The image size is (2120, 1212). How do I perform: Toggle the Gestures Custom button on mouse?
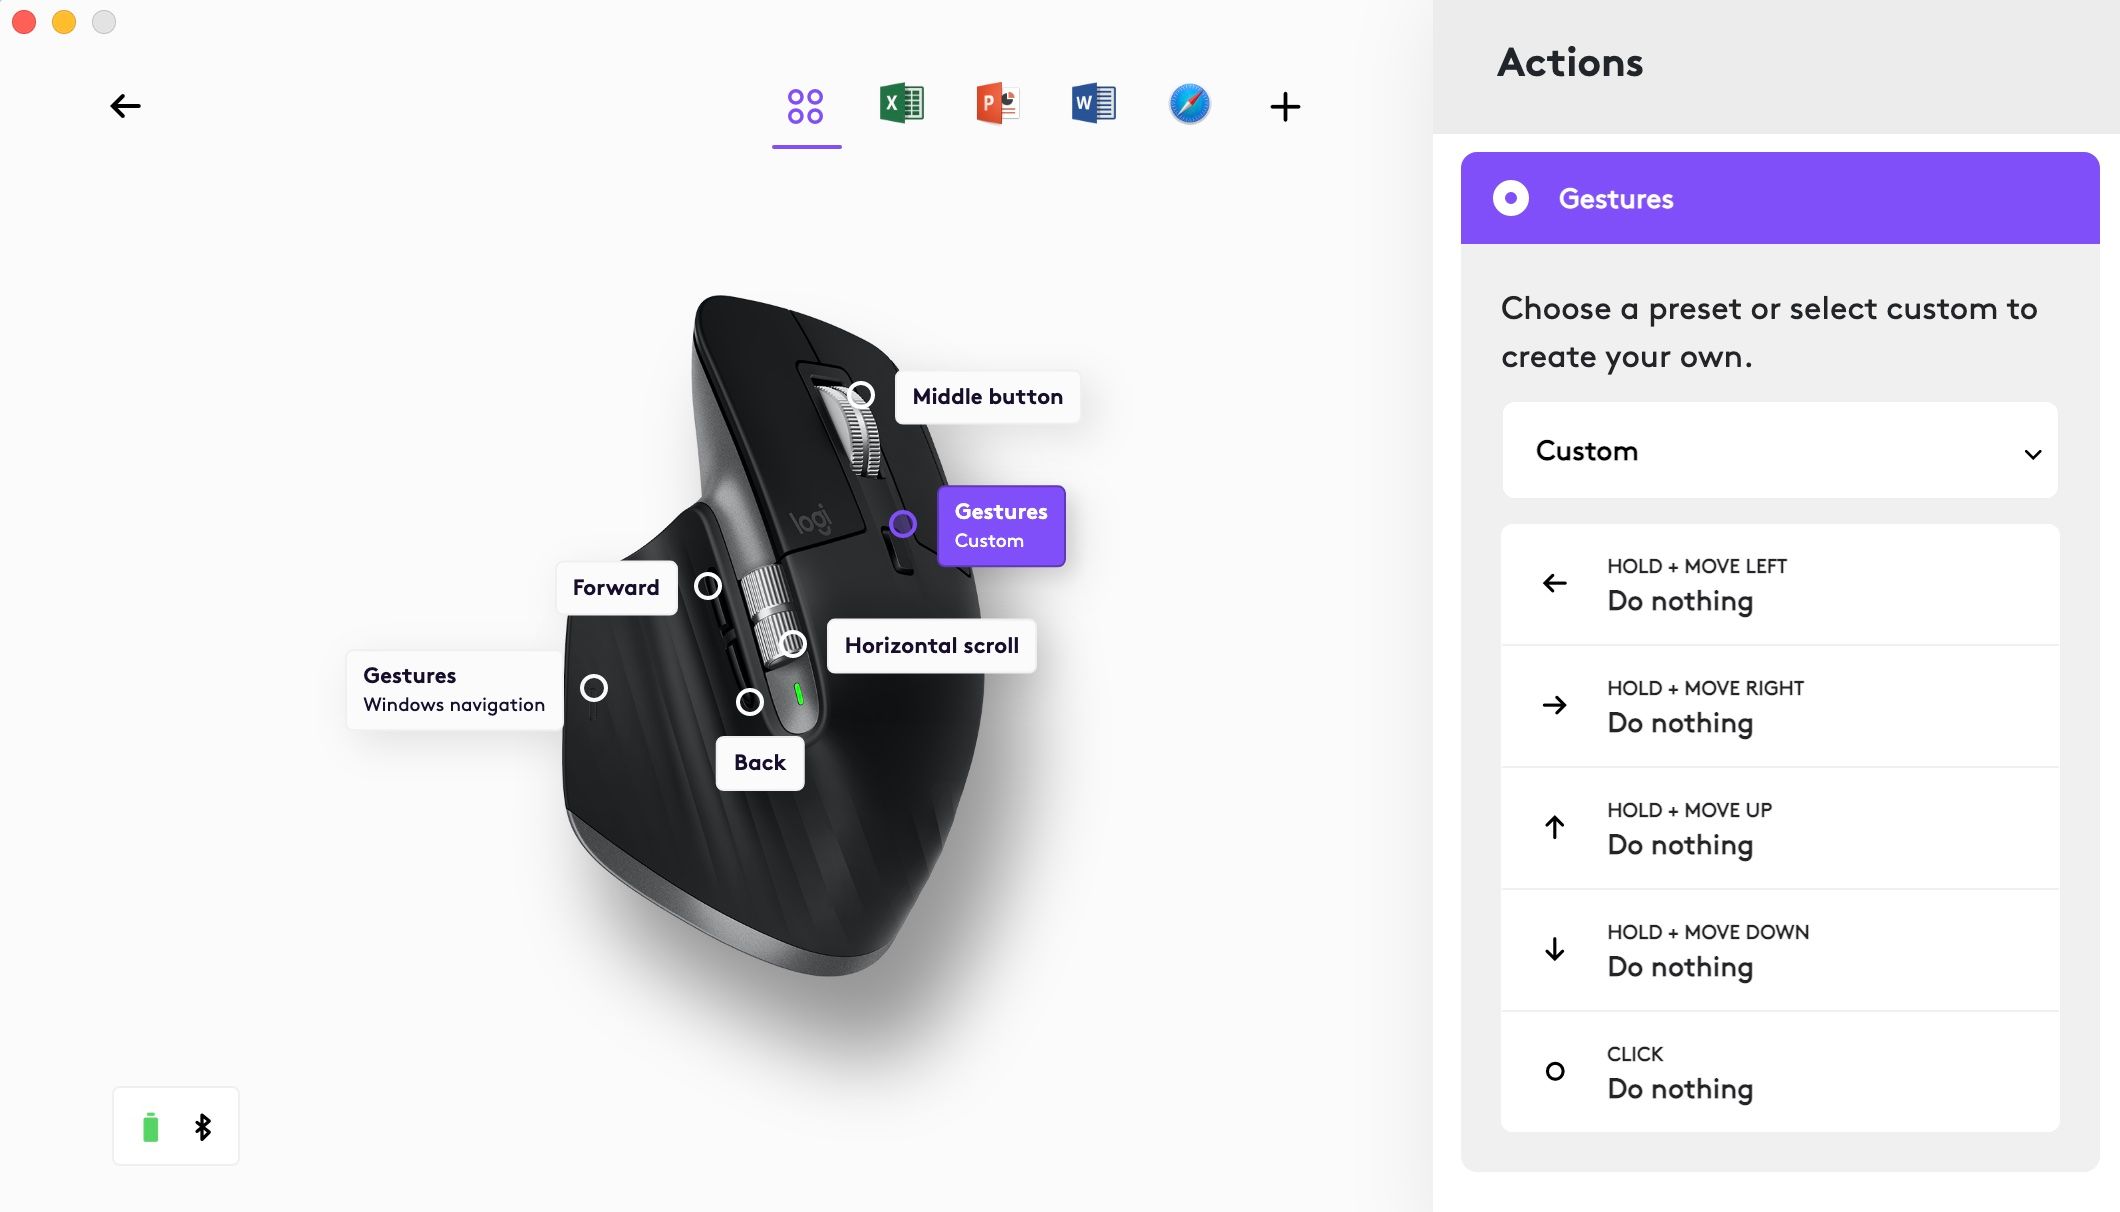point(906,522)
